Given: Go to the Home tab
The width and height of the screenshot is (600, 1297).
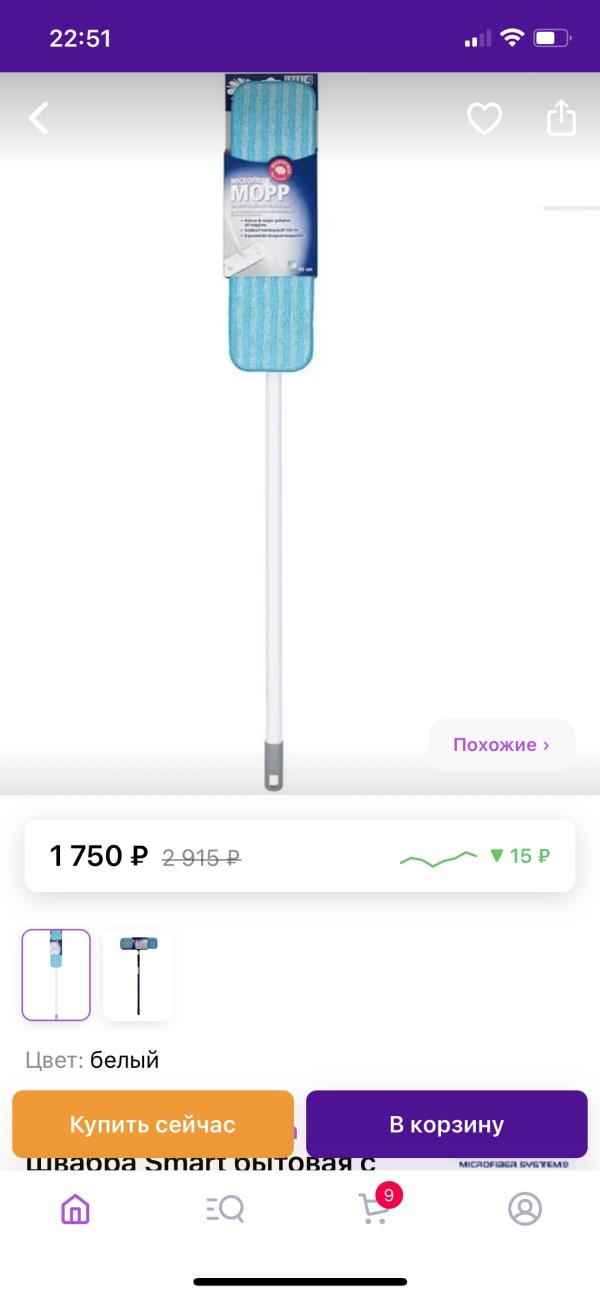Looking at the screenshot, I should (75, 1210).
